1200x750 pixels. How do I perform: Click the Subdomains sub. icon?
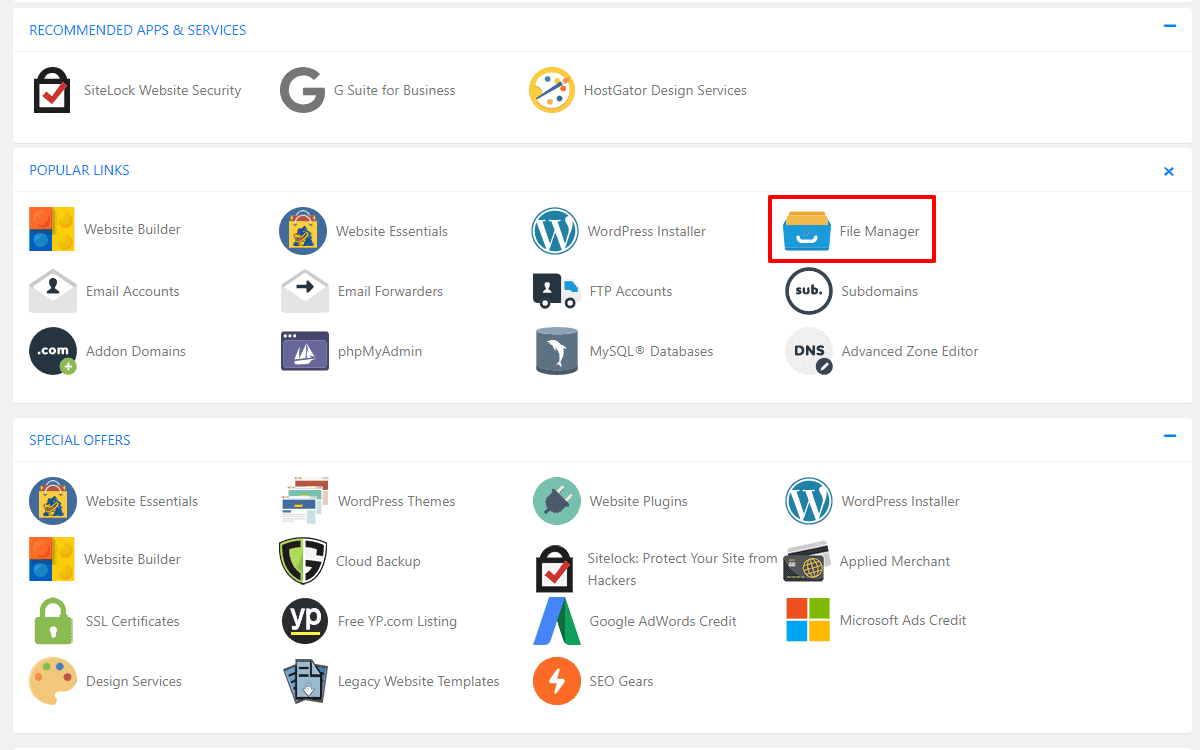click(x=809, y=291)
